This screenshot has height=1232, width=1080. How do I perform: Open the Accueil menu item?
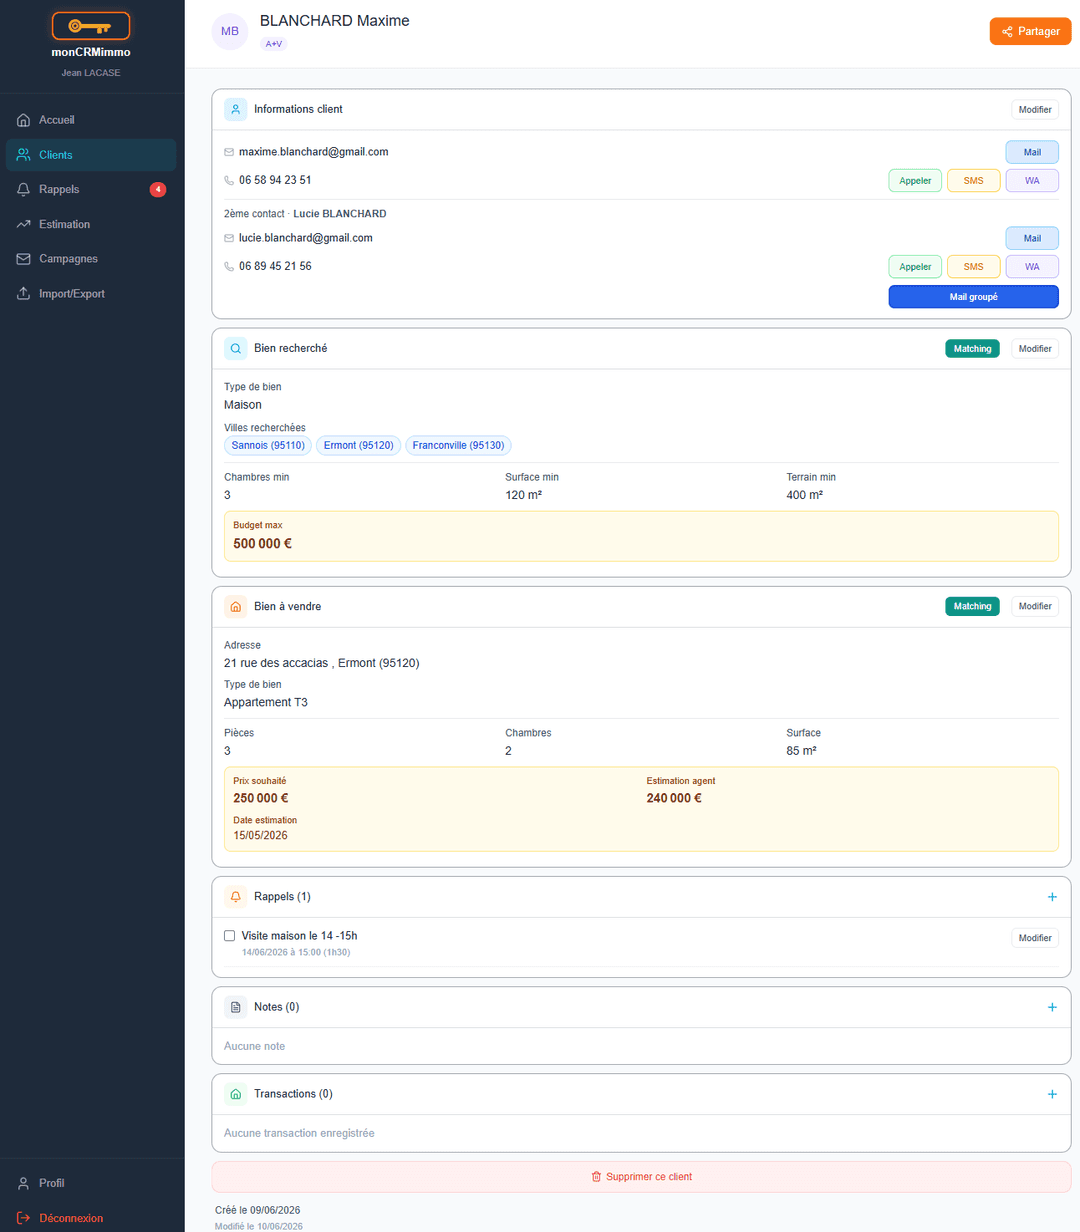[x=91, y=120]
